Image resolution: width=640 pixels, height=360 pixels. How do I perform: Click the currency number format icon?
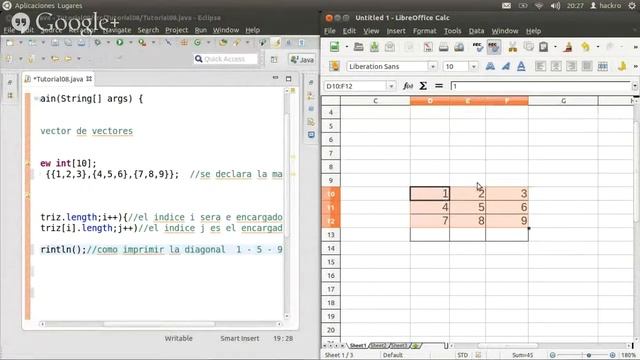point(622,66)
